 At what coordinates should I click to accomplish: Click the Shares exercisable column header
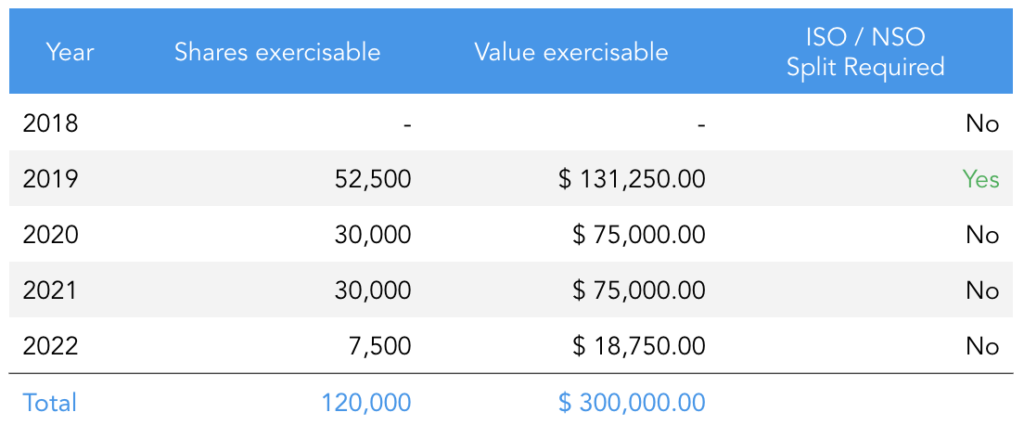(278, 52)
